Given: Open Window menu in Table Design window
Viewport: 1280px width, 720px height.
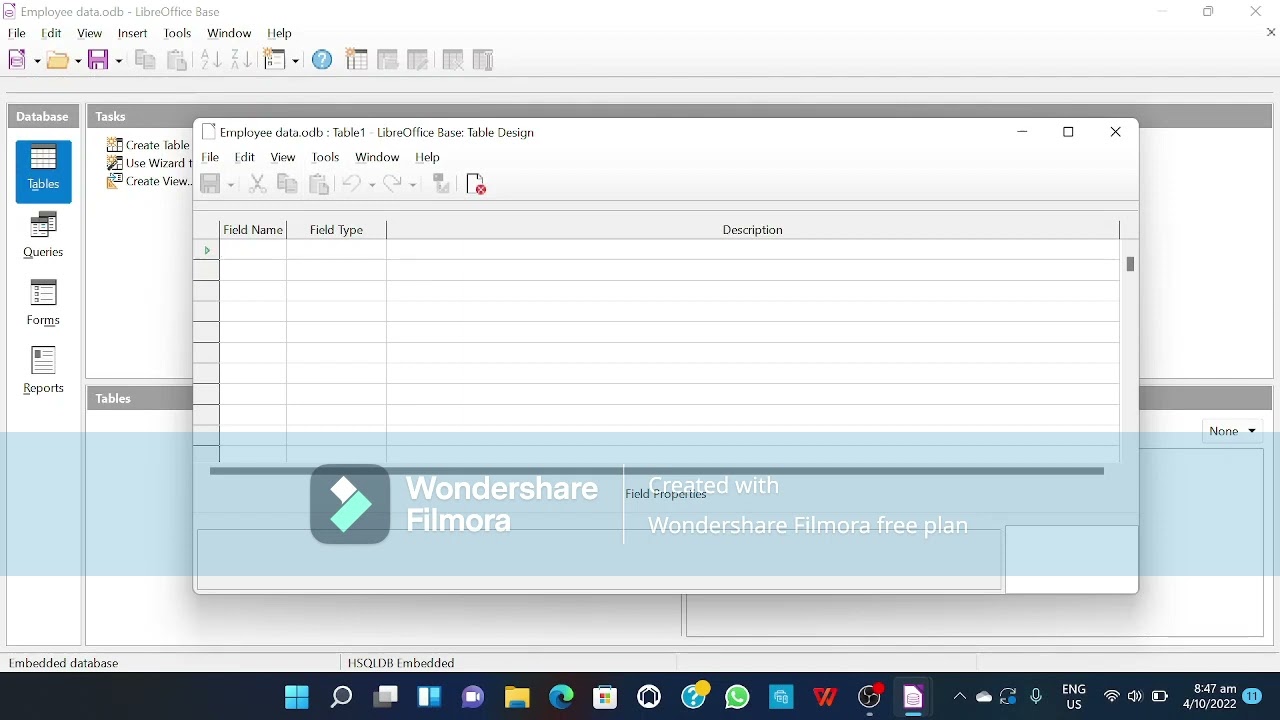Looking at the screenshot, I should [377, 157].
